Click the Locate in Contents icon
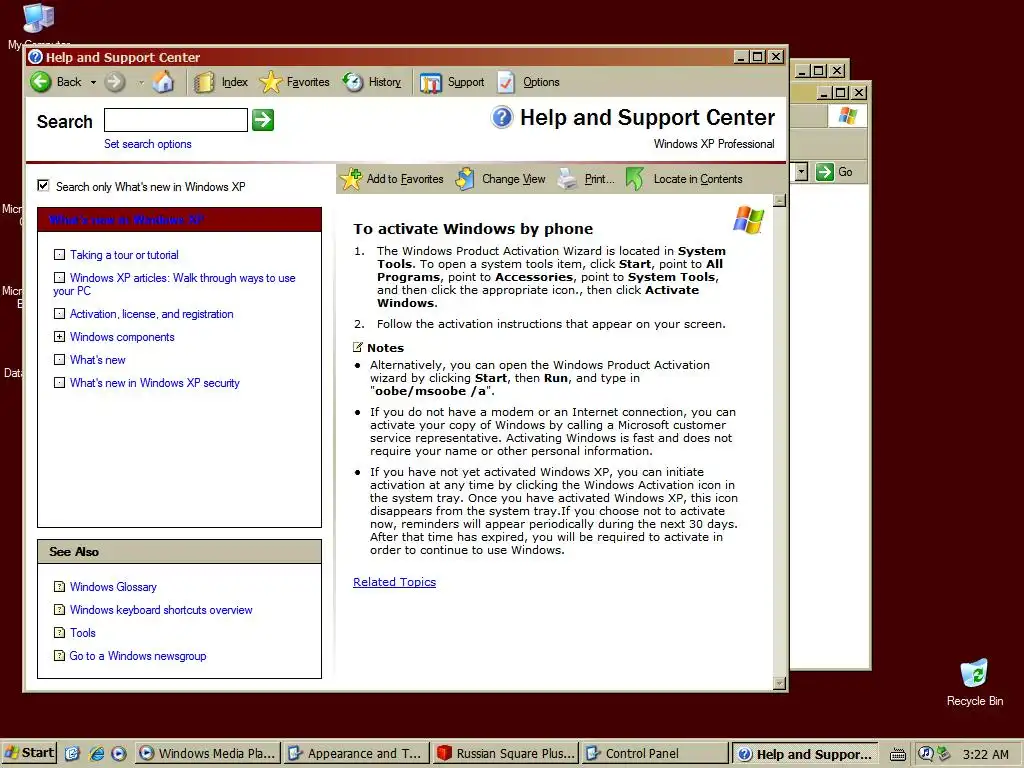The width and height of the screenshot is (1024, 768). (x=635, y=178)
